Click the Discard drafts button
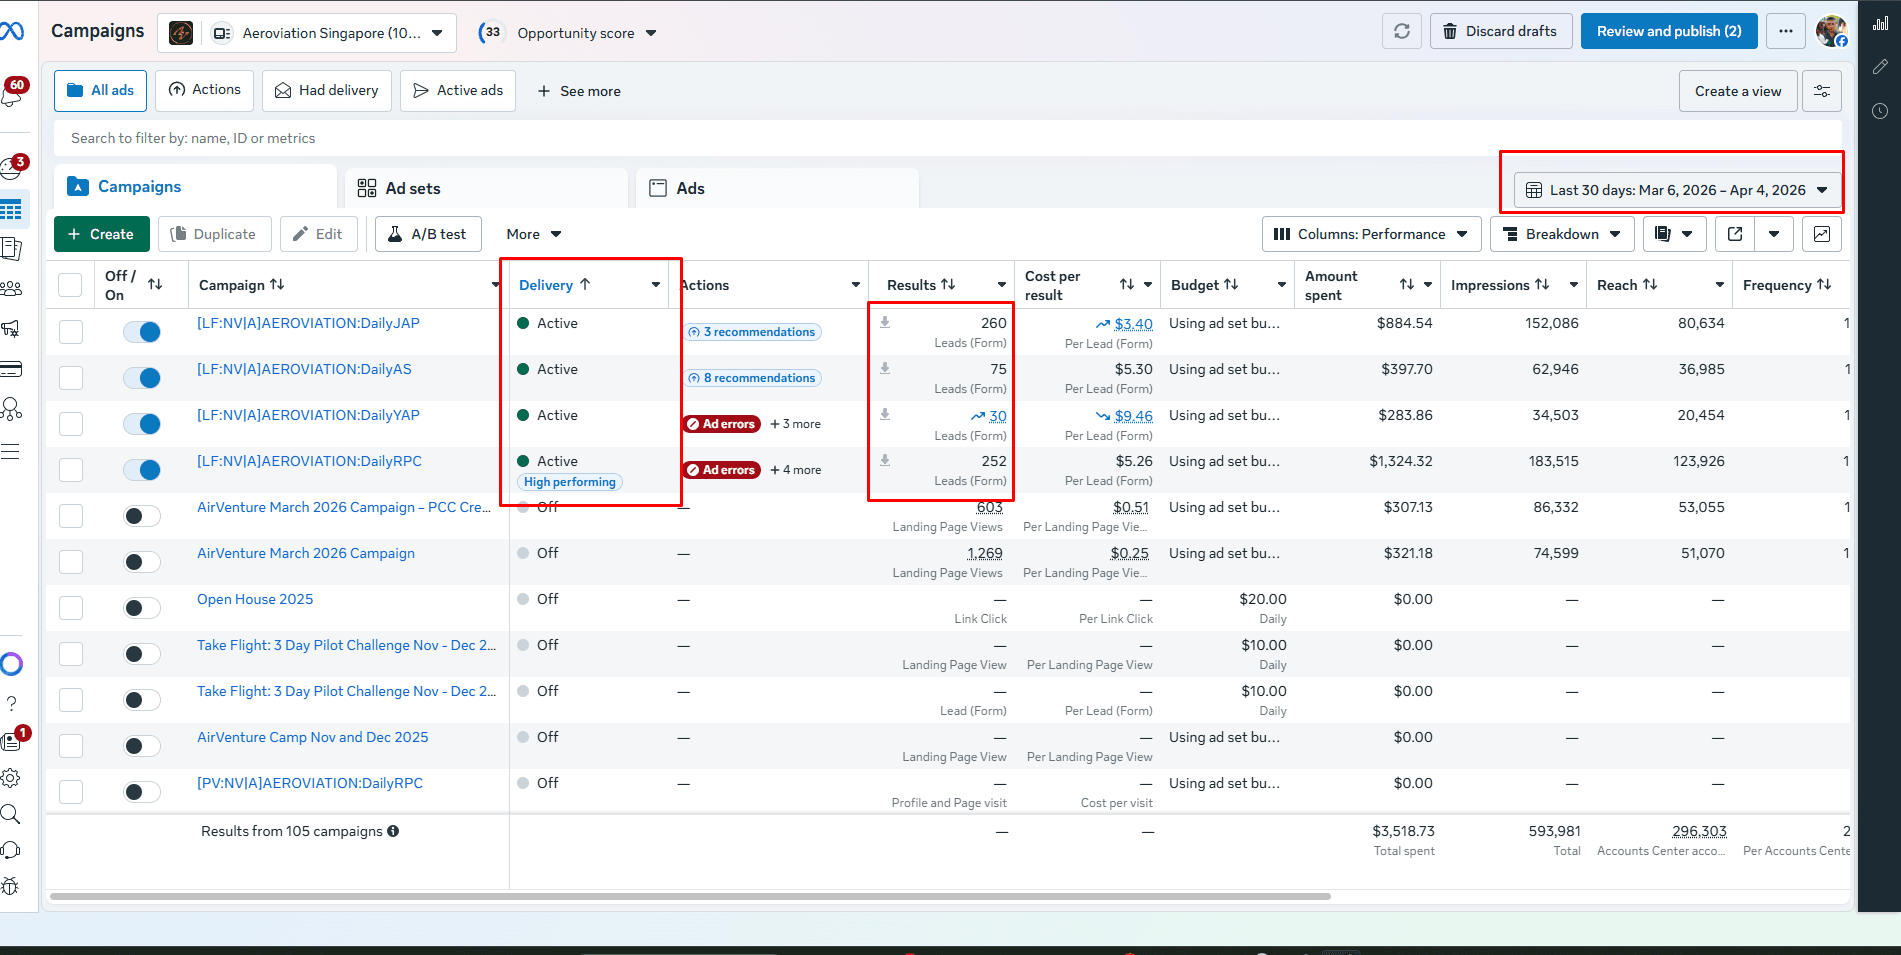This screenshot has height=955, width=1901. [x=1500, y=31]
